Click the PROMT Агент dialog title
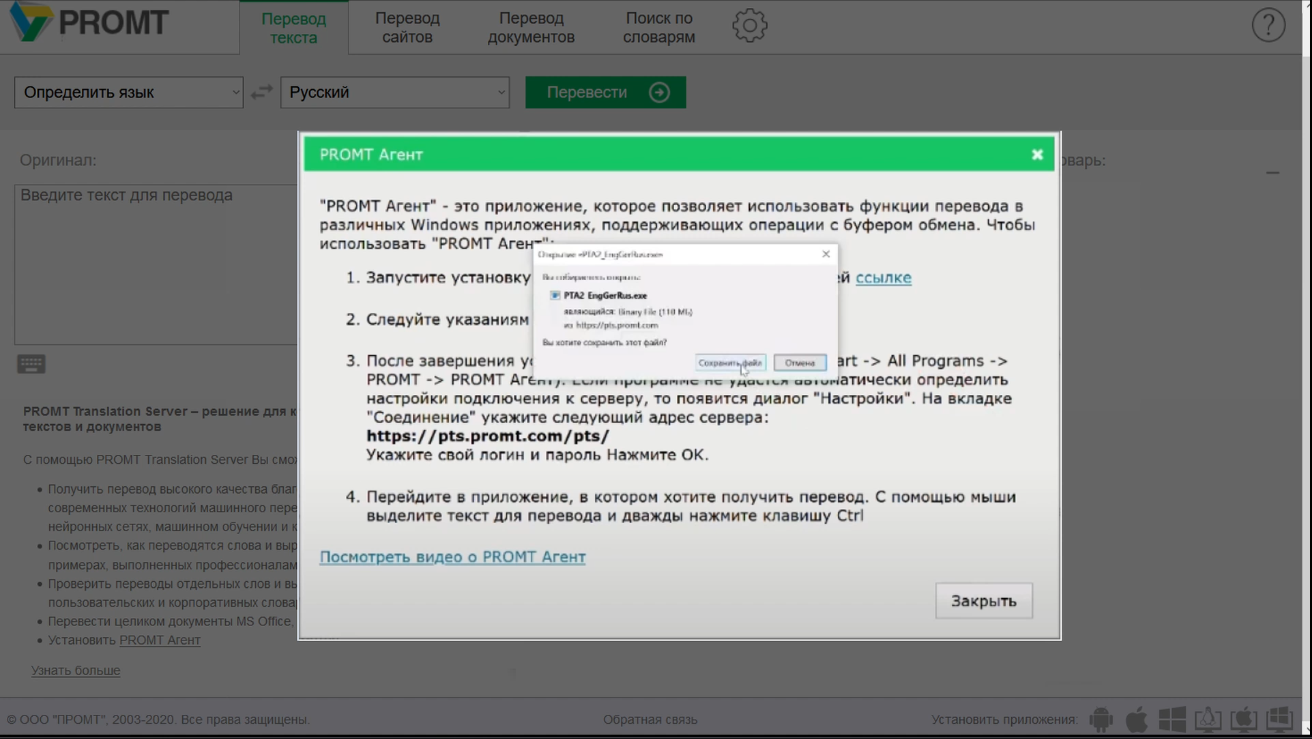 point(371,154)
